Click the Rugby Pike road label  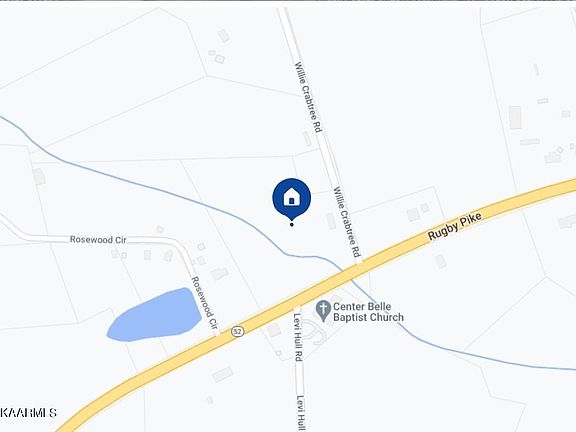[455, 226]
